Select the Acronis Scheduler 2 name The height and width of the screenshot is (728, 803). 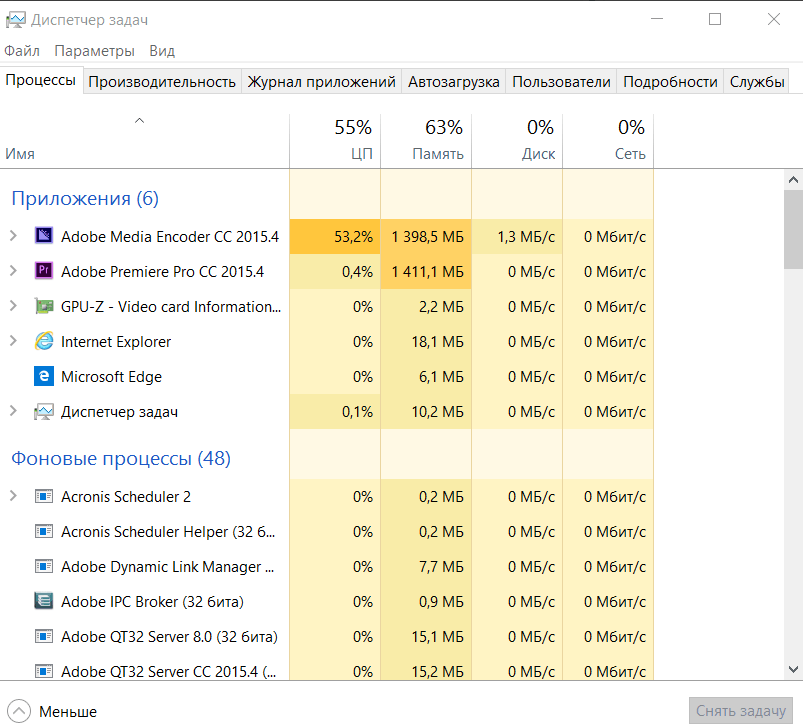(x=125, y=497)
